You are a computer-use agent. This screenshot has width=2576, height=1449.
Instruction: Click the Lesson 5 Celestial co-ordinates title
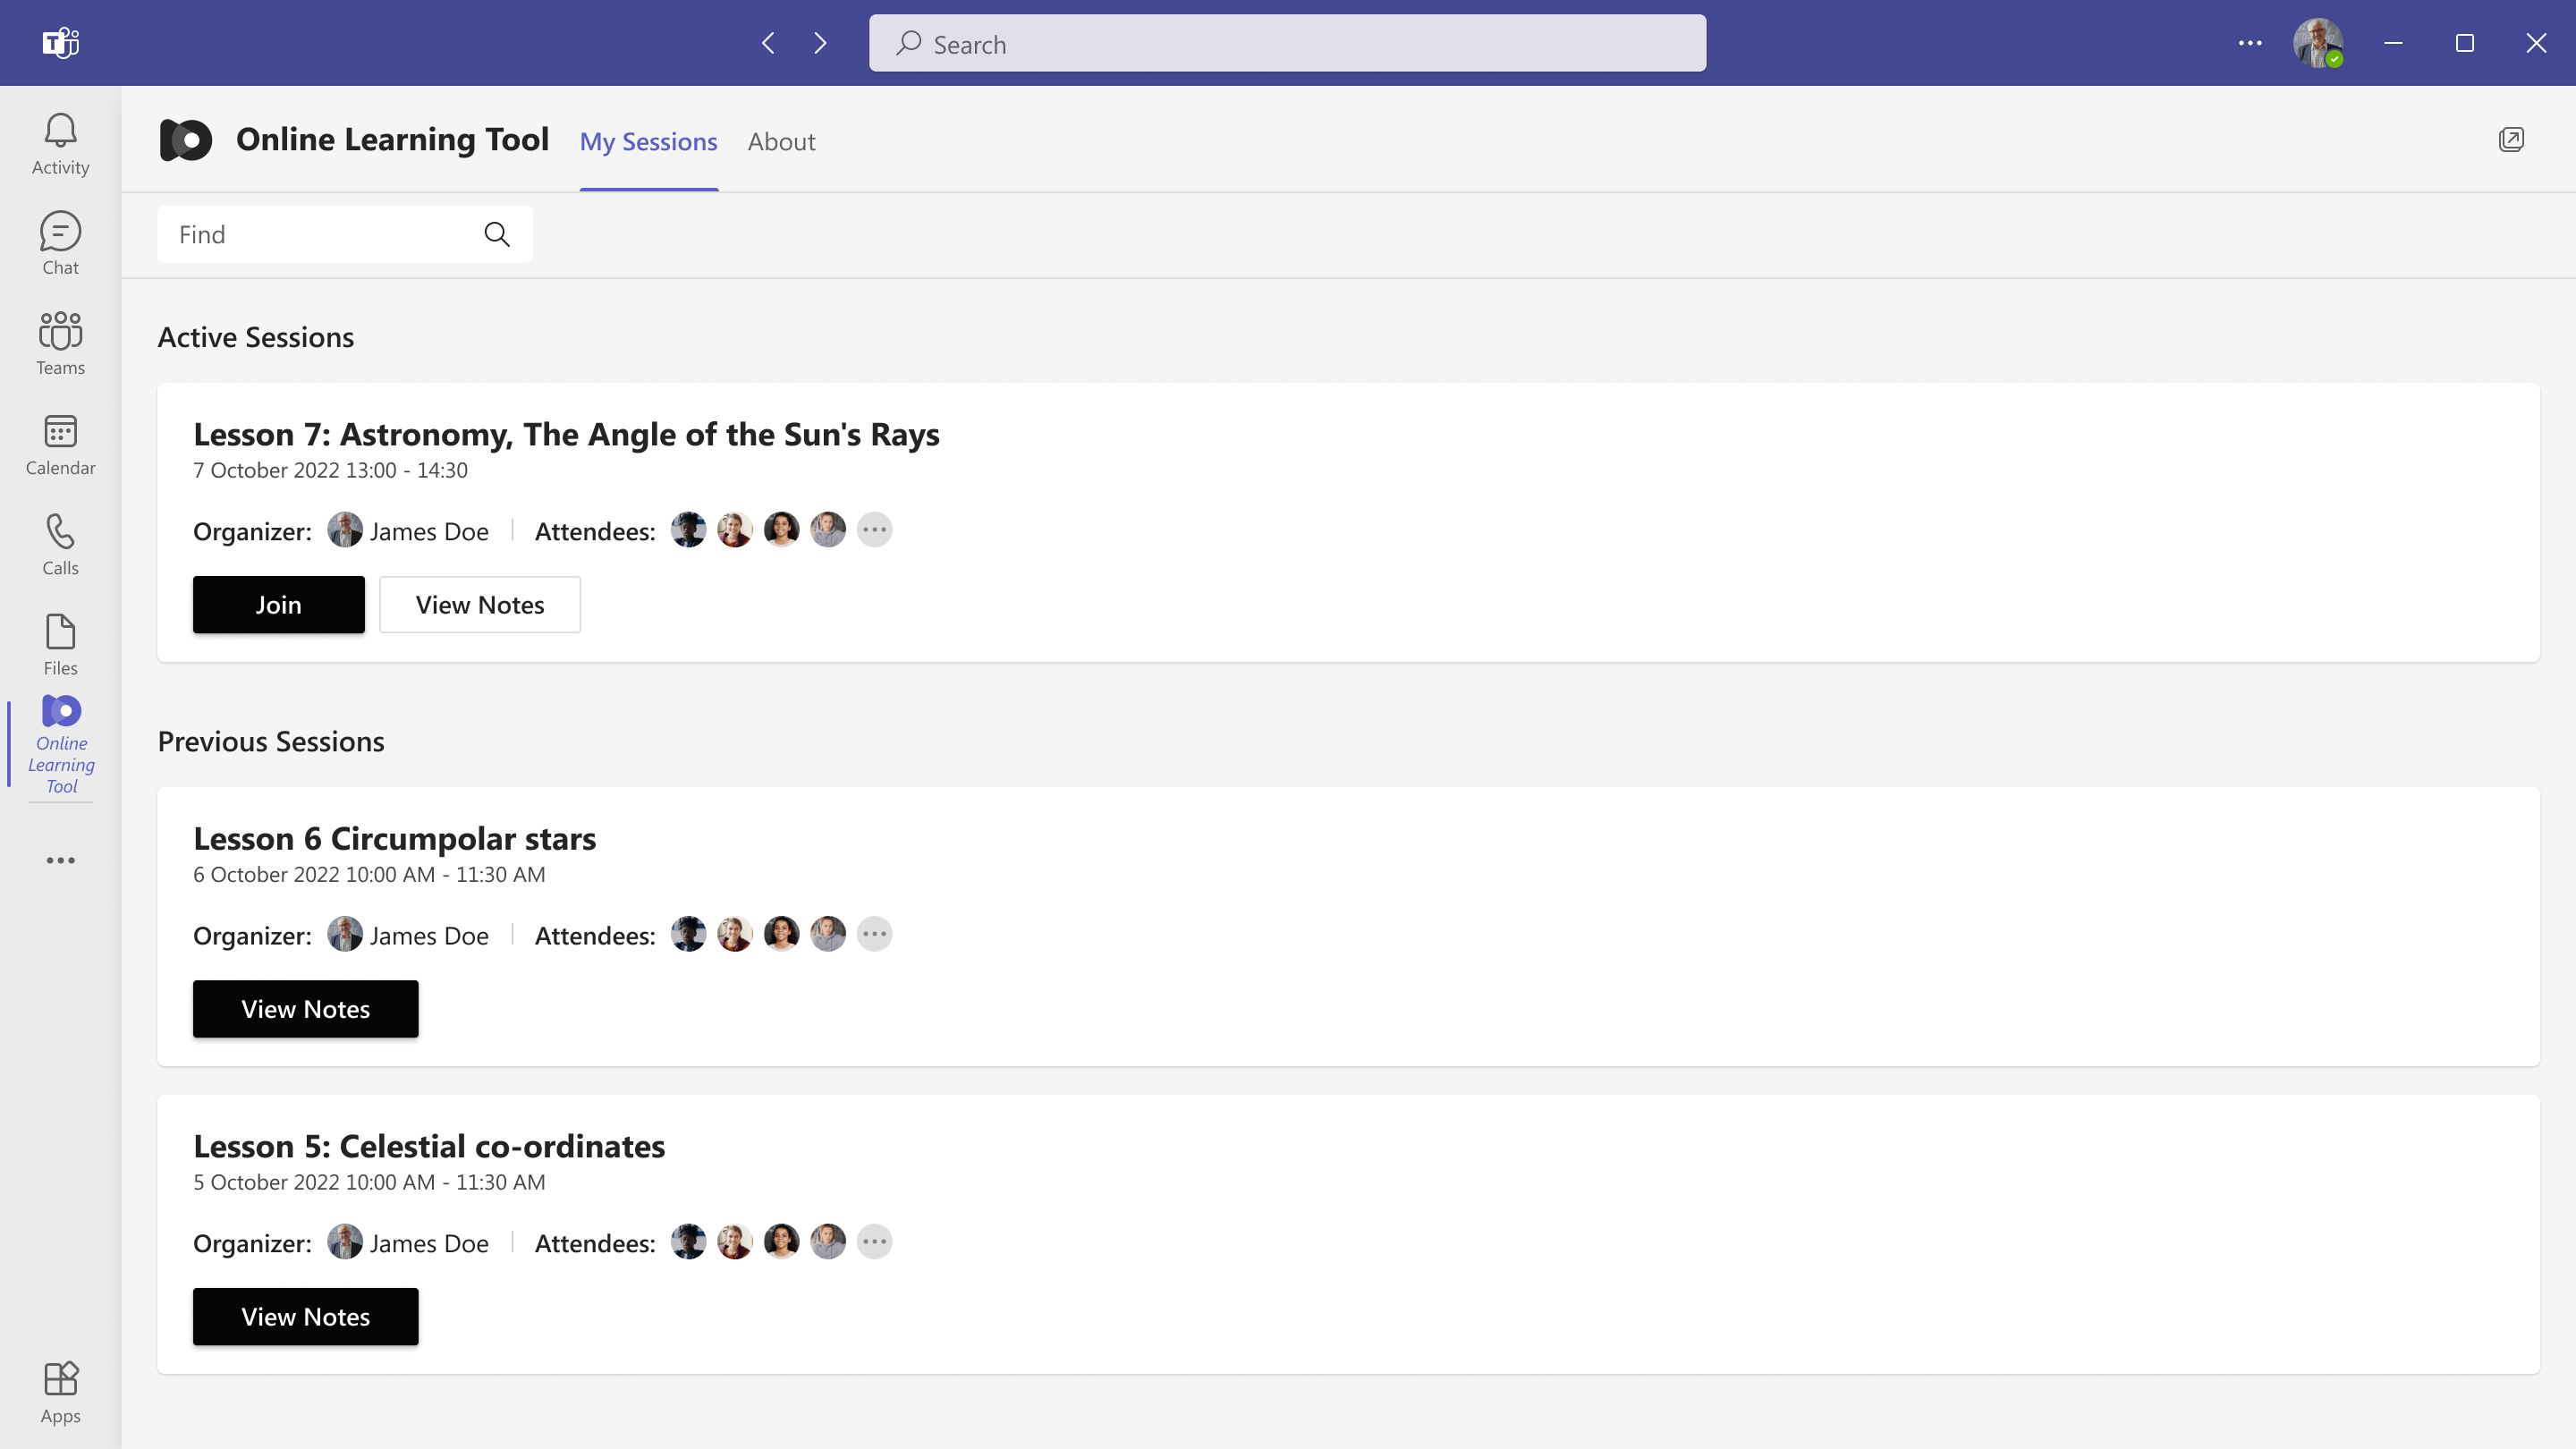click(429, 1146)
